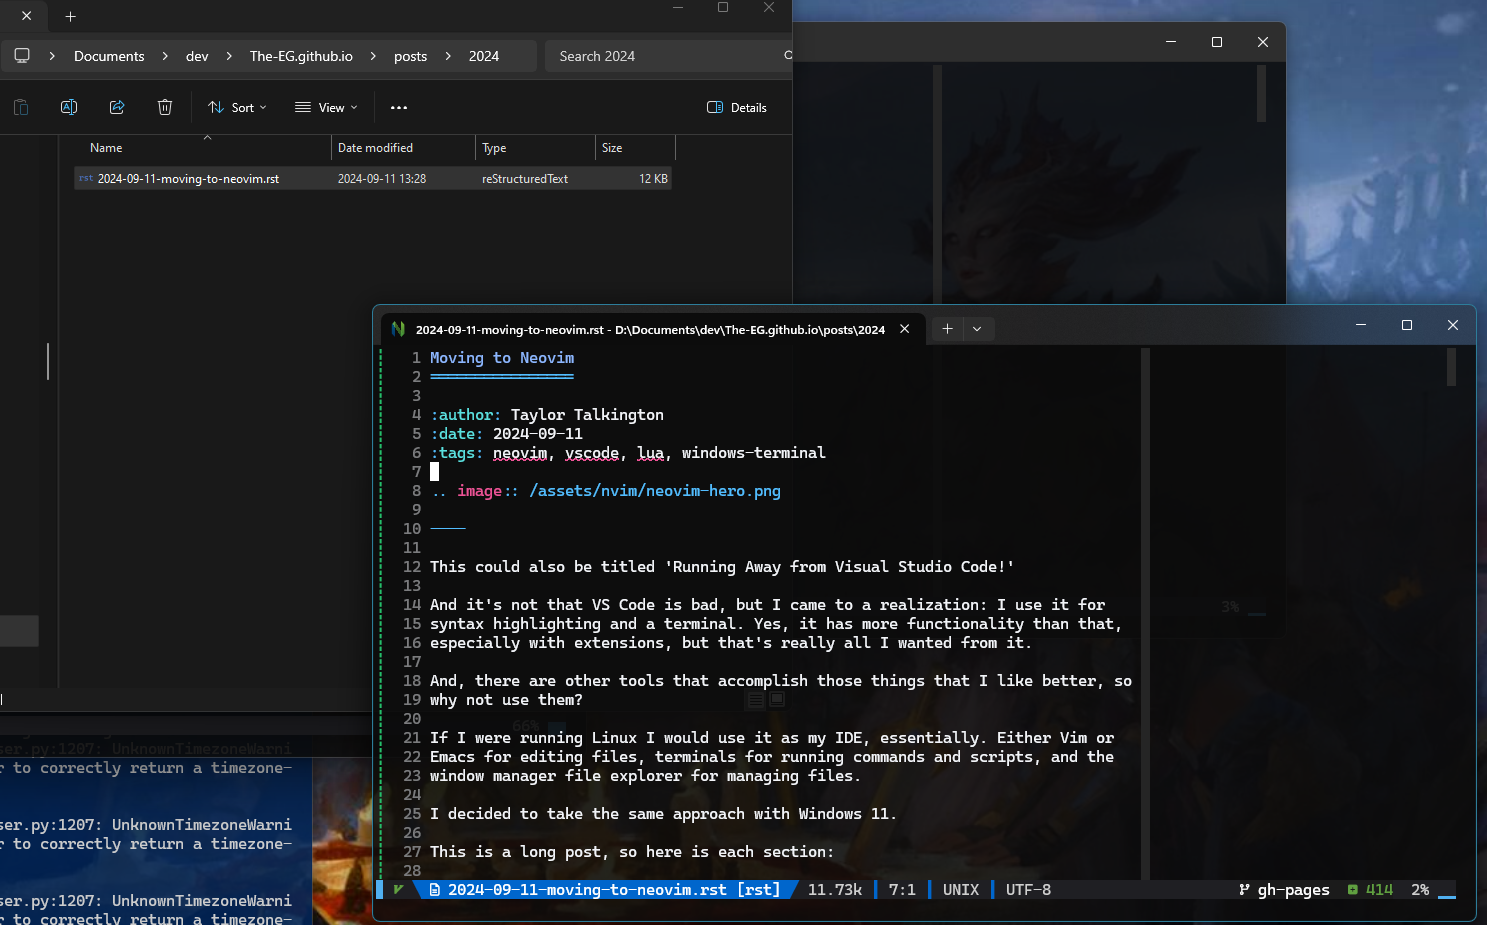Toggle the Details pane
Viewport: 1487px width, 925px height.
737,107
